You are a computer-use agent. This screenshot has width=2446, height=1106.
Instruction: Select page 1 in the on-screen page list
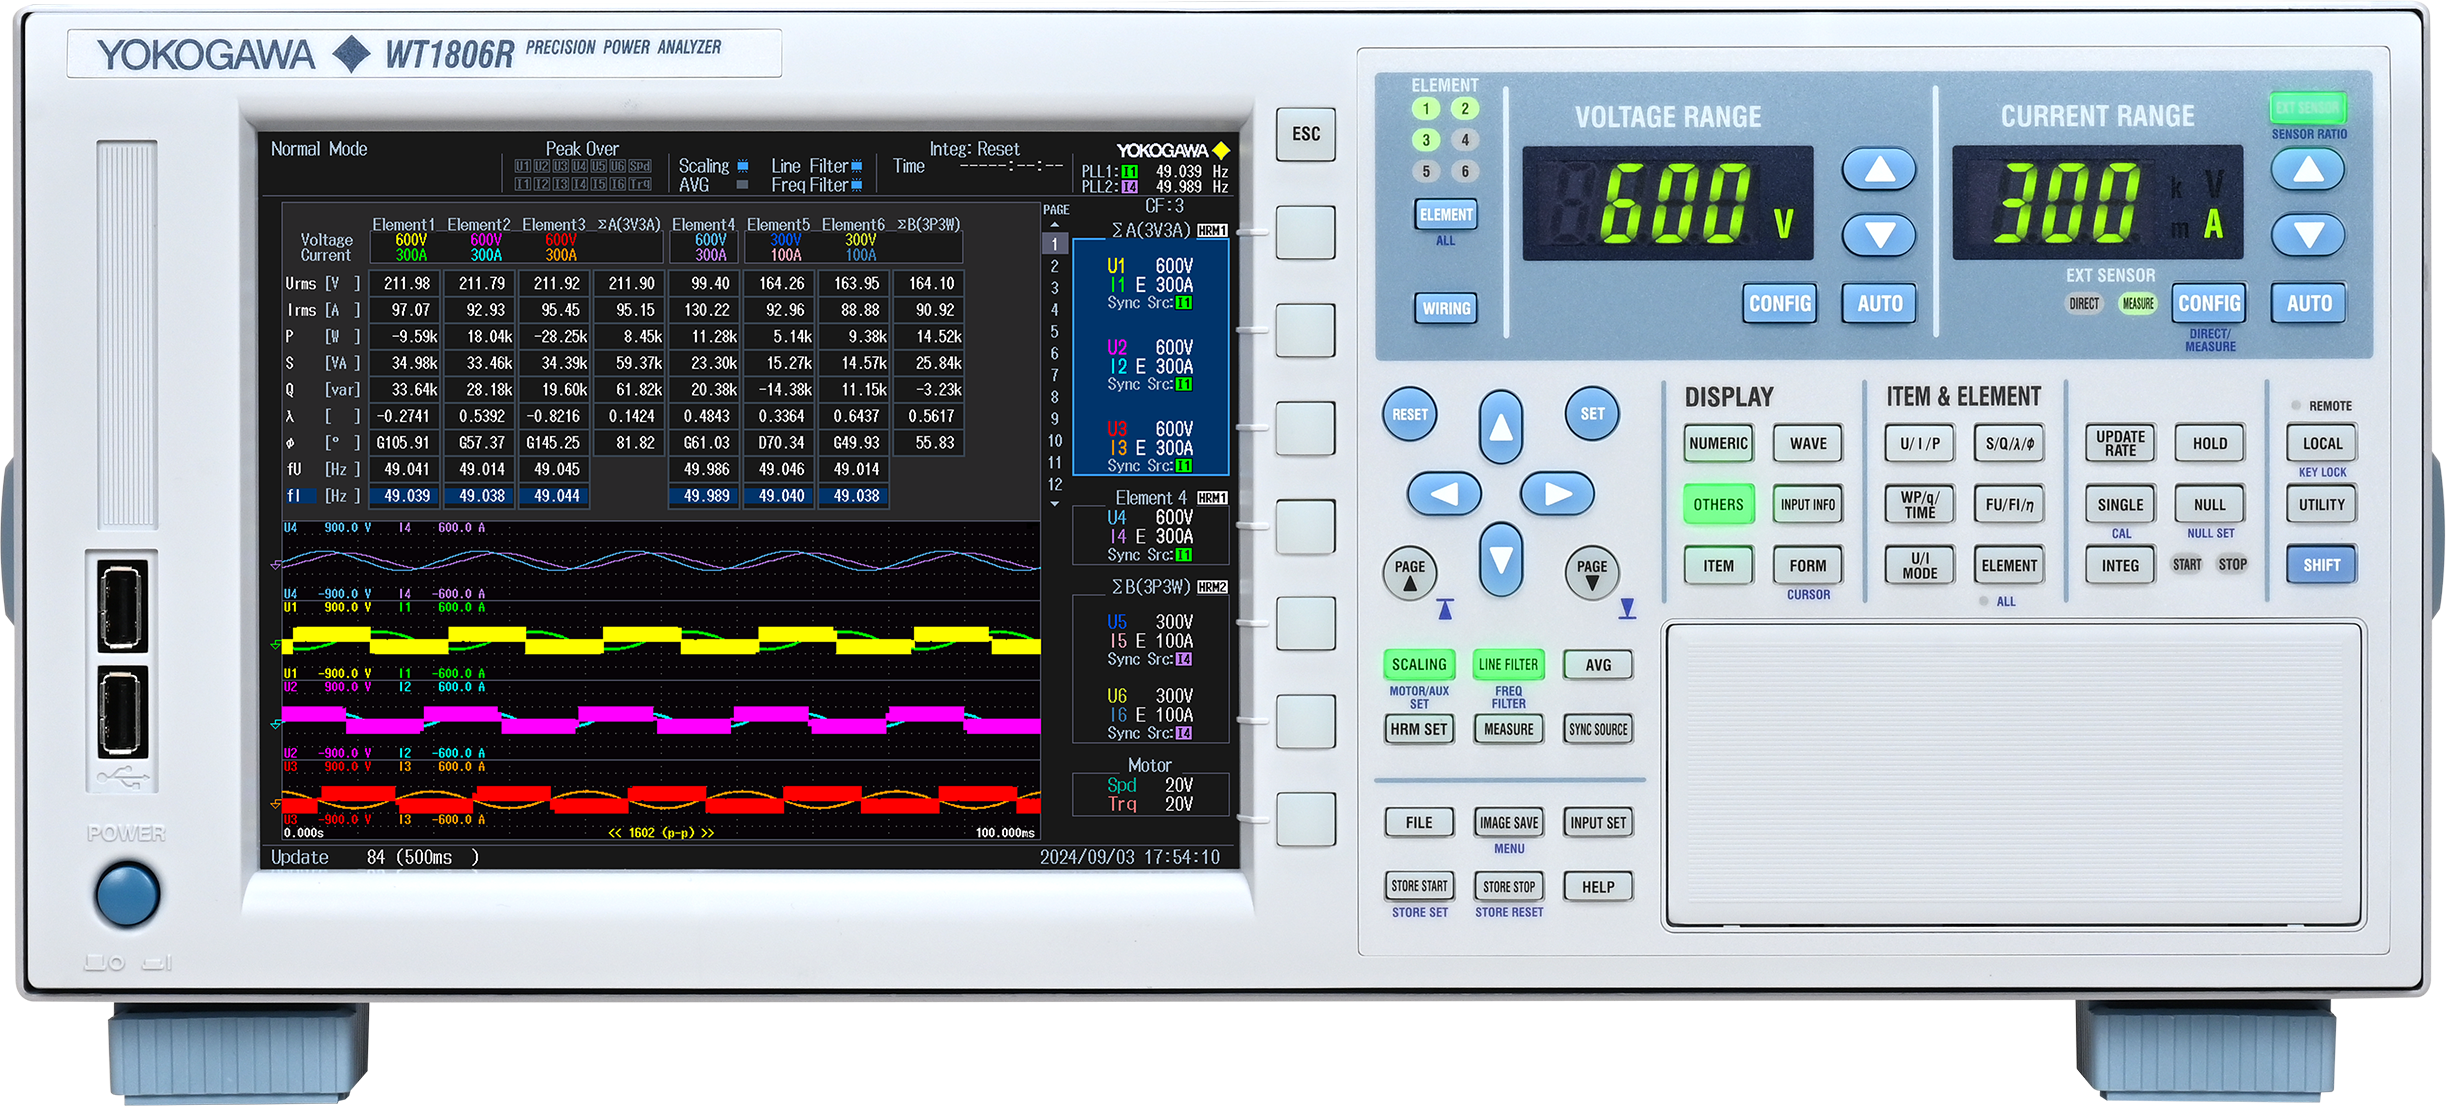(x=1054, y=244)
